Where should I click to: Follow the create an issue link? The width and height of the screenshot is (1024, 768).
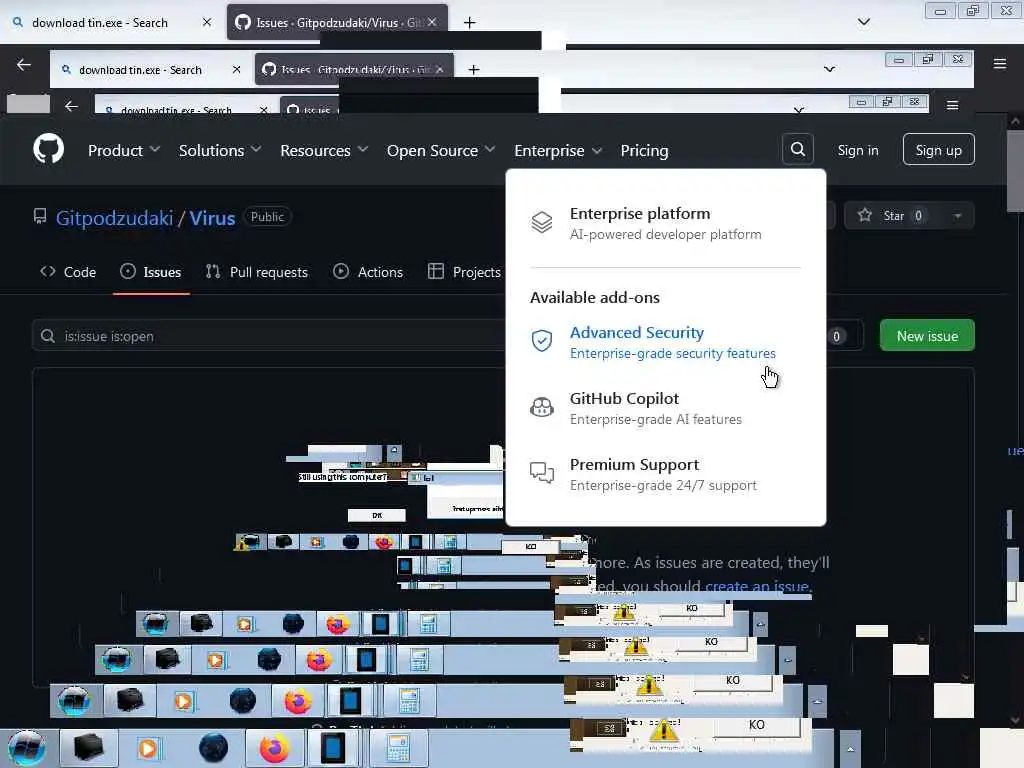(x=758, y=586)
